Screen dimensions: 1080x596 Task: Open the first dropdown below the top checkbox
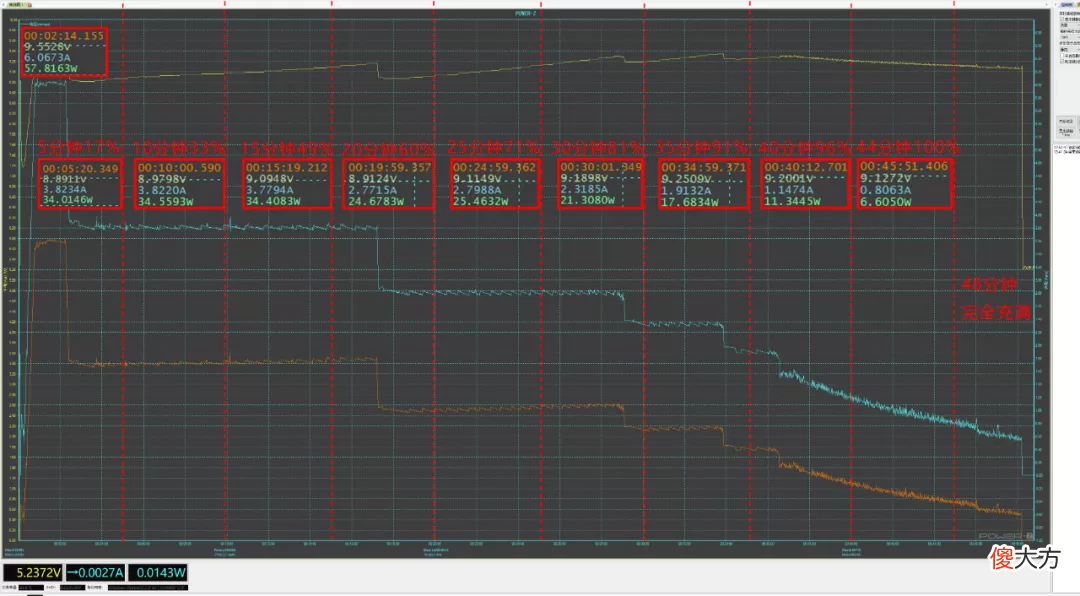click(x=1070, y=25)
